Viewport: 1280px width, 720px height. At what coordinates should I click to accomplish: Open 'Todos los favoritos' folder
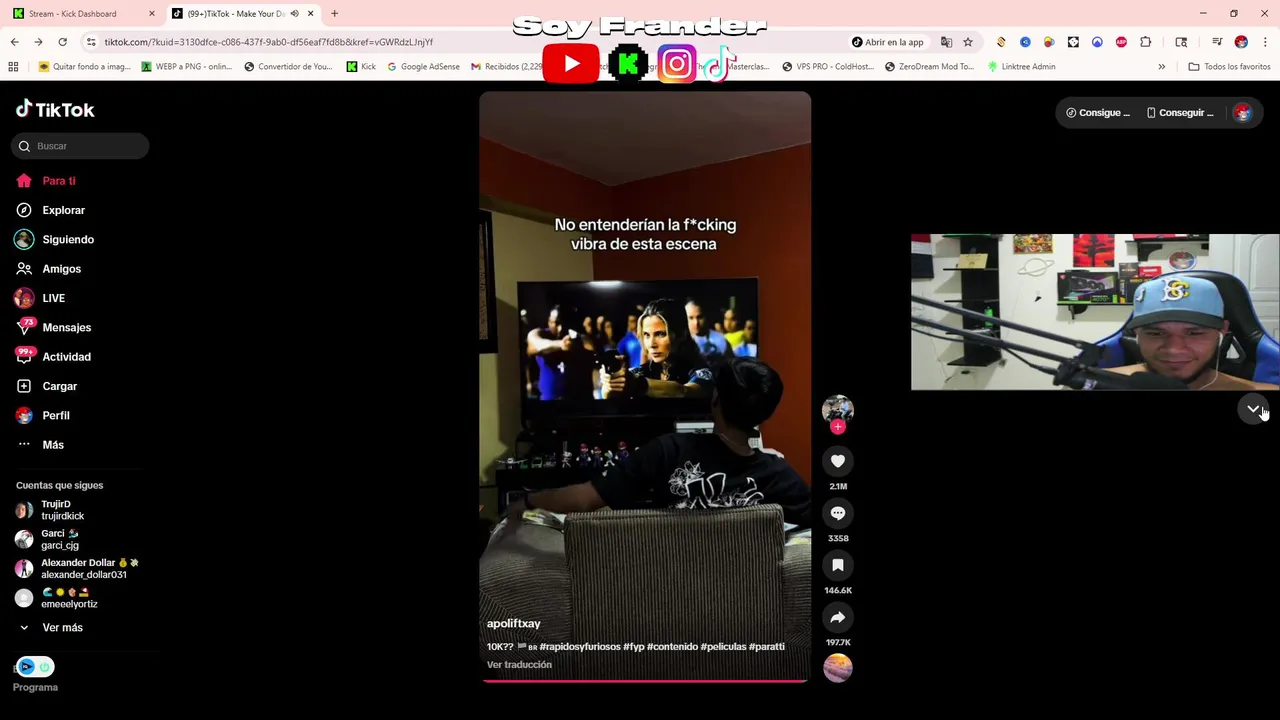click(1229, 67)
